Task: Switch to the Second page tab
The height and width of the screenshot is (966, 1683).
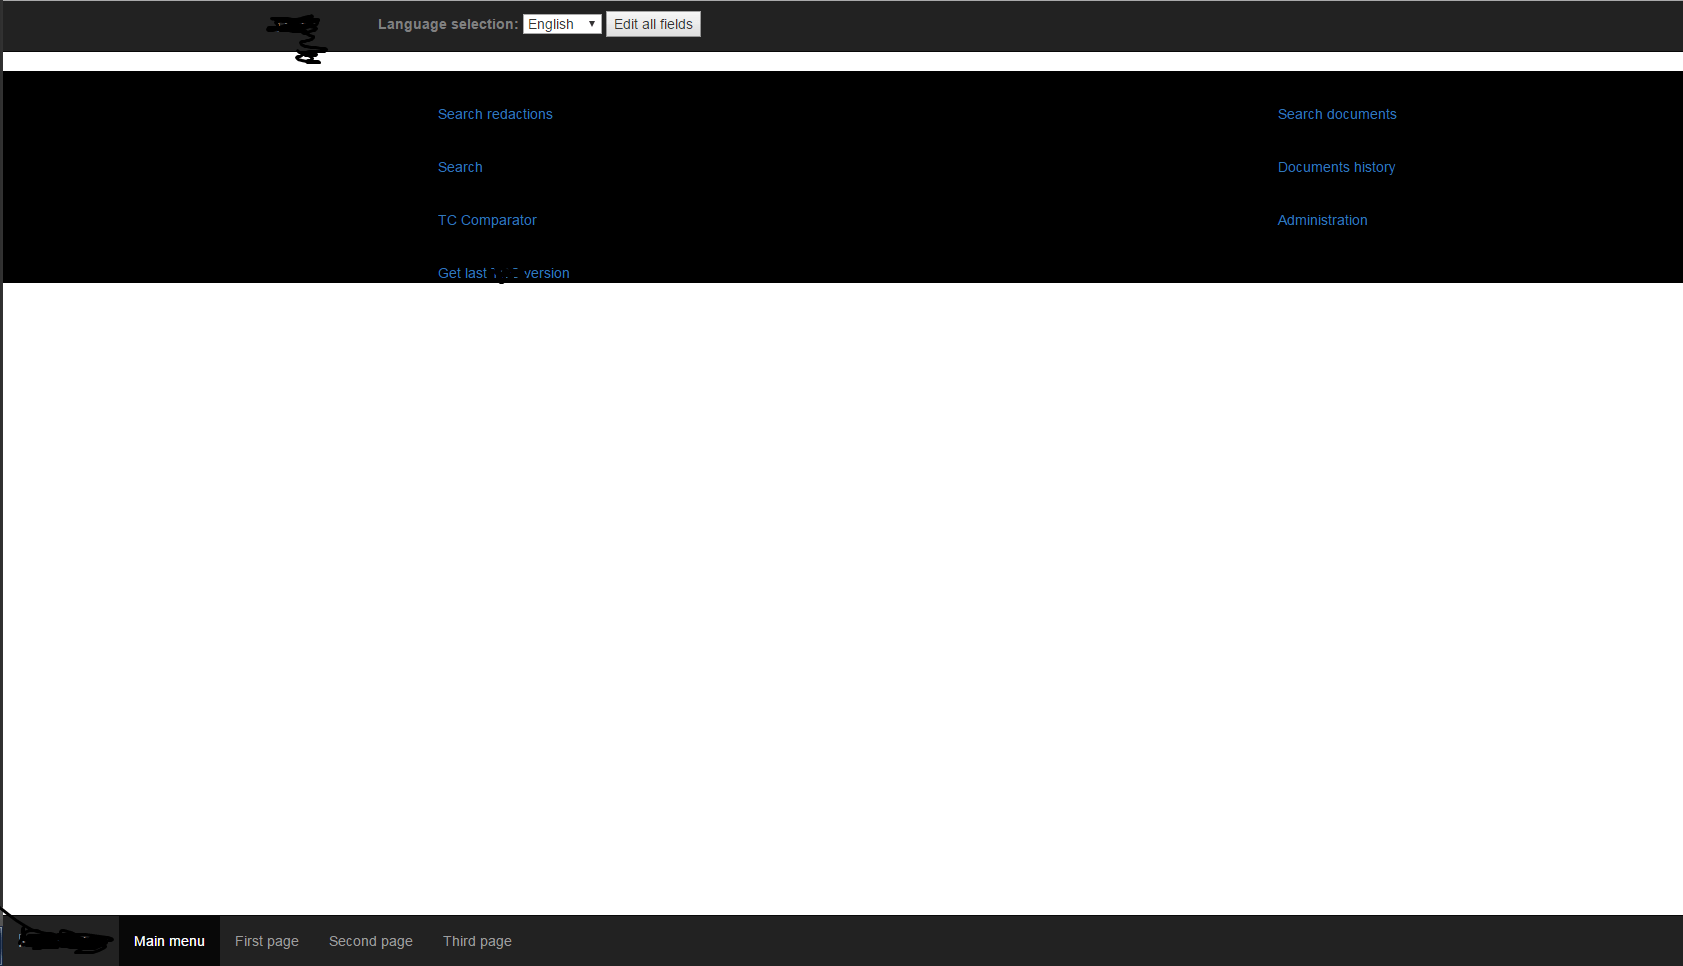Action: pyautogui.click(x=371, y=941)
